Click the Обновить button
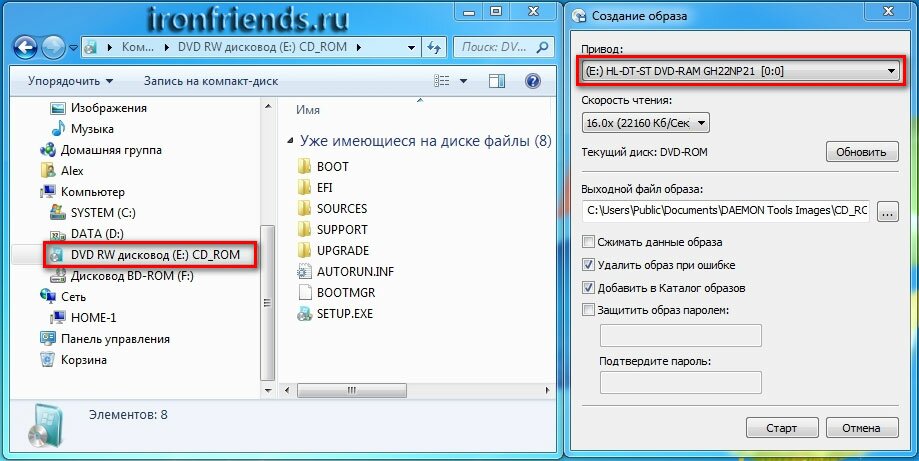Image resolution: width=919 pixels, height=461 pixels. pos(861,152)
